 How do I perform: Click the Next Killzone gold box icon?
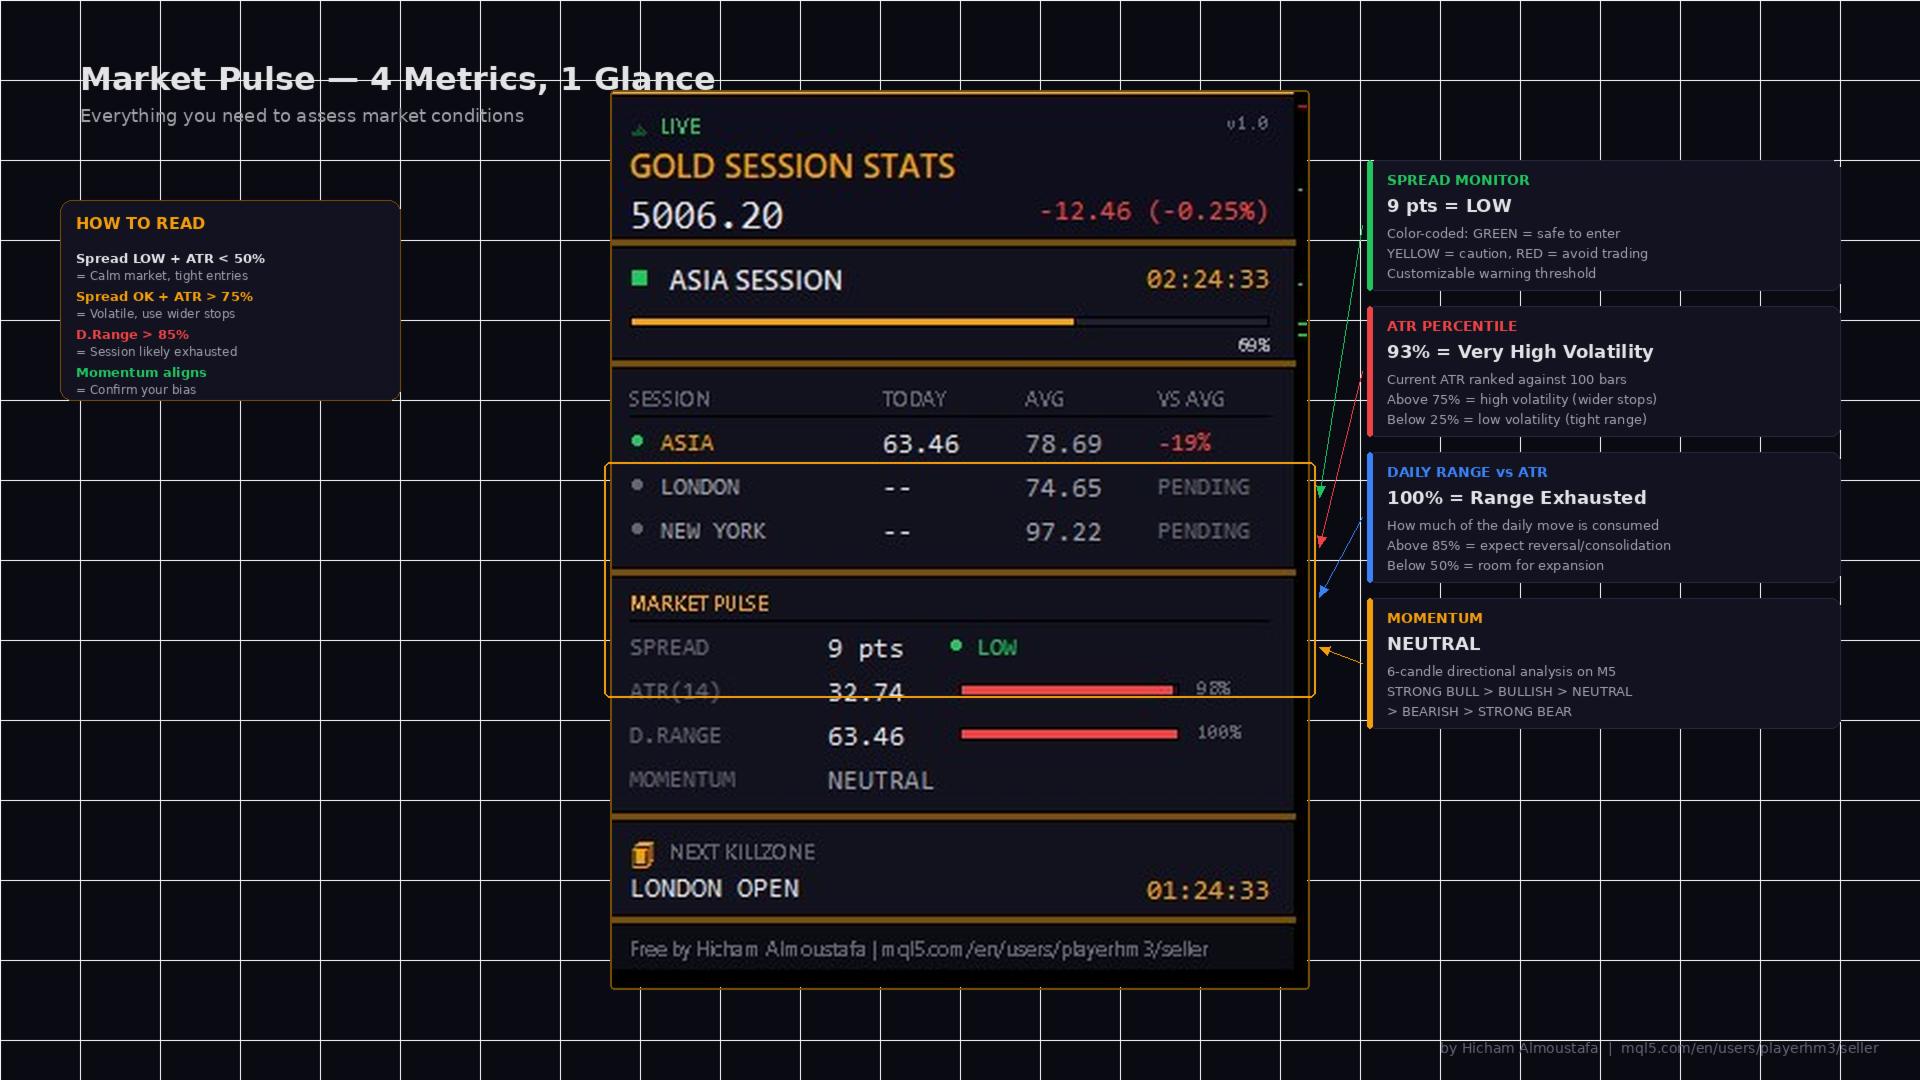point(643,854)
